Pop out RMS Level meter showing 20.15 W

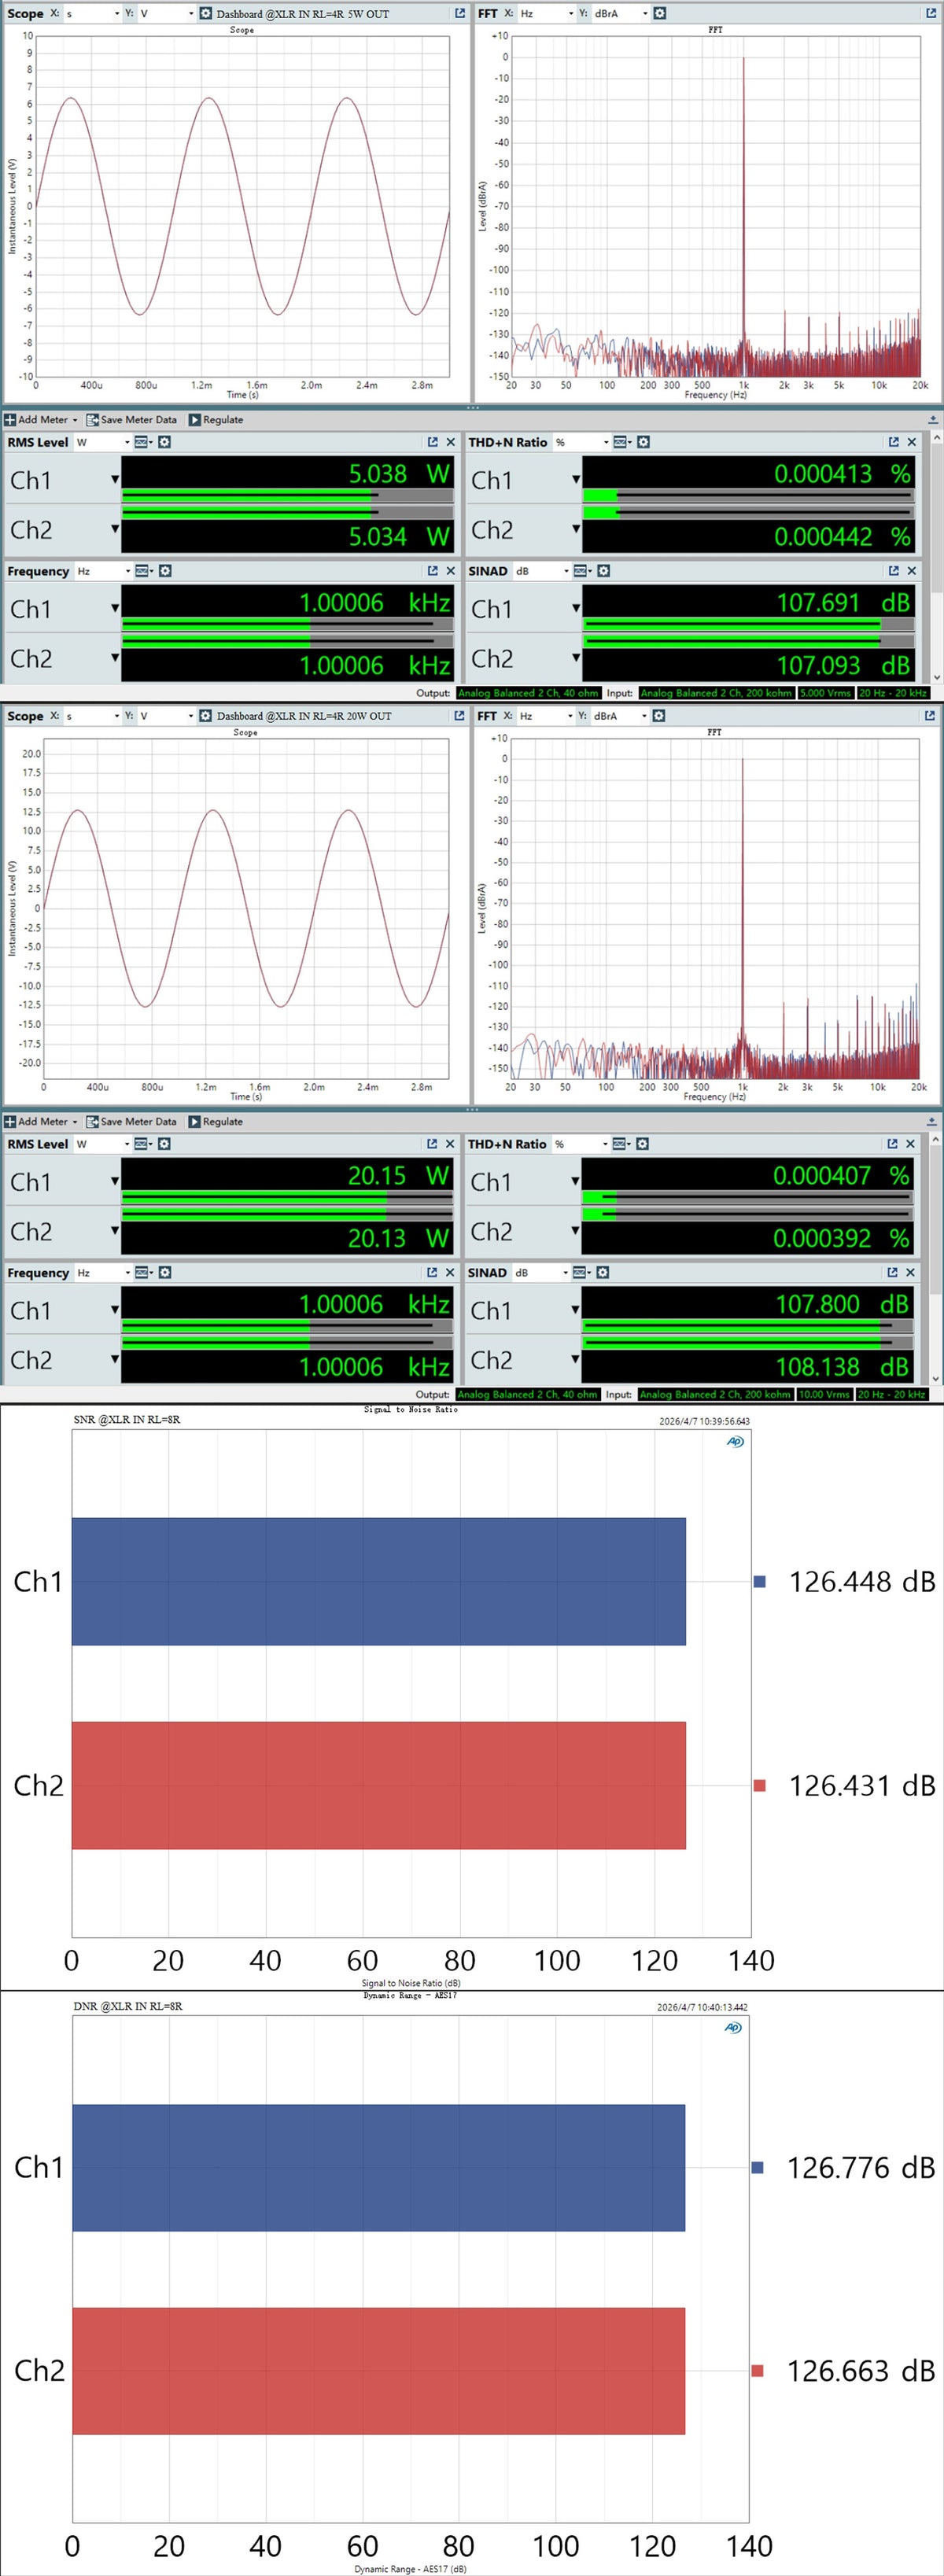431,1144
